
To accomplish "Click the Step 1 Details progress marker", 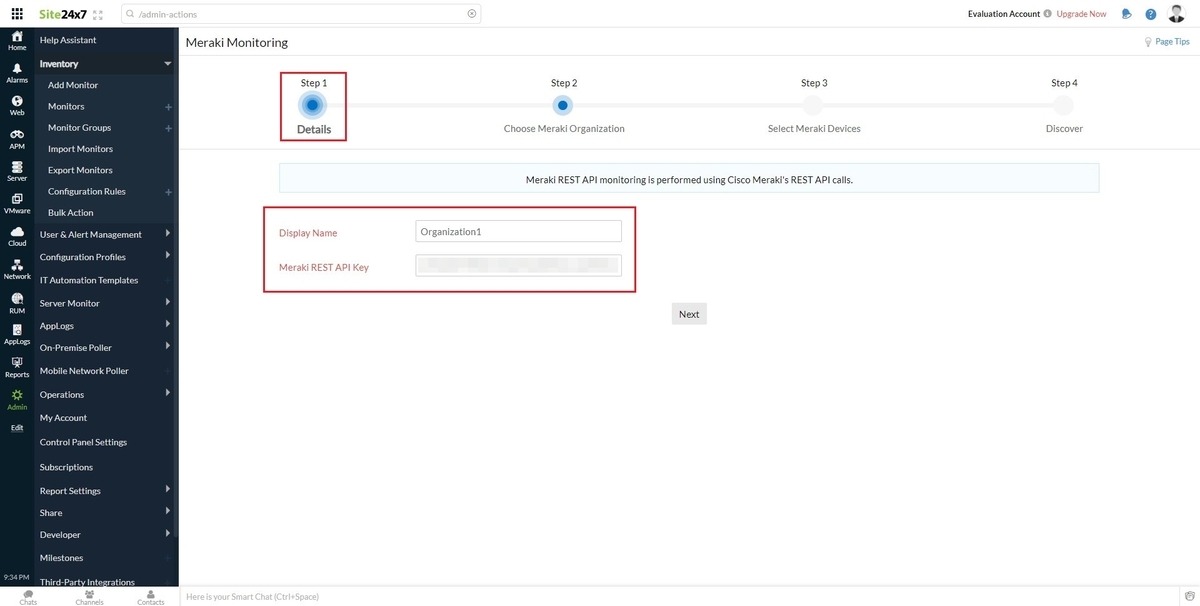I will tap(313, 105).
